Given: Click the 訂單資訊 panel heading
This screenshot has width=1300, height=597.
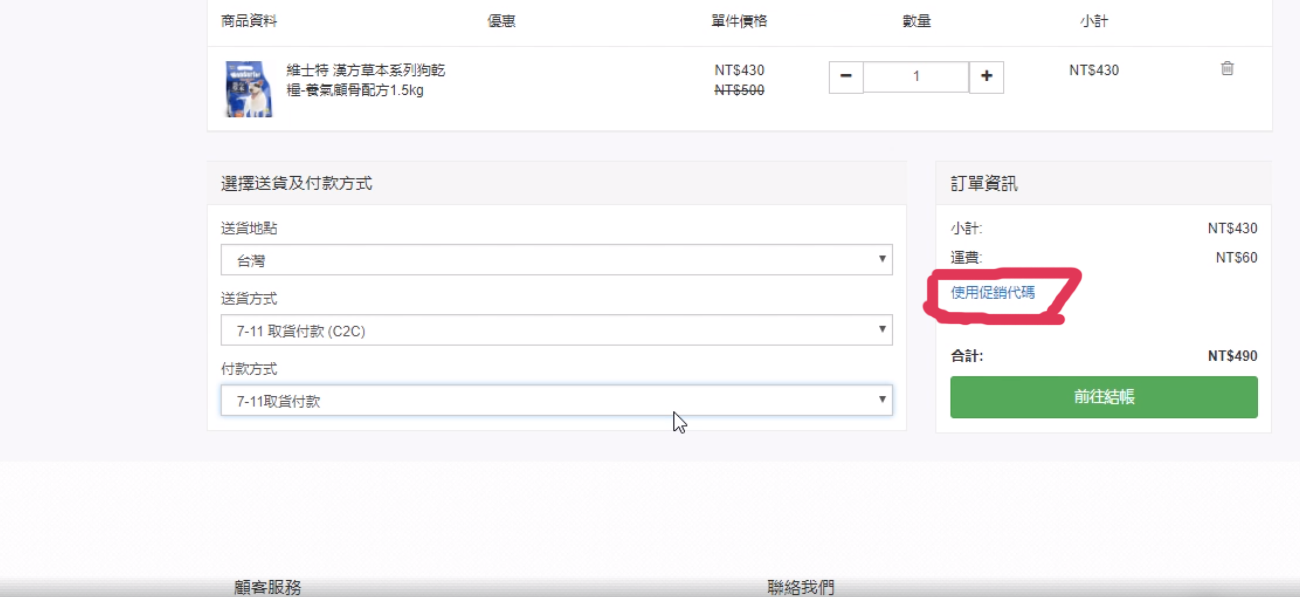Looking at the screenshot, I should (984, 184).
